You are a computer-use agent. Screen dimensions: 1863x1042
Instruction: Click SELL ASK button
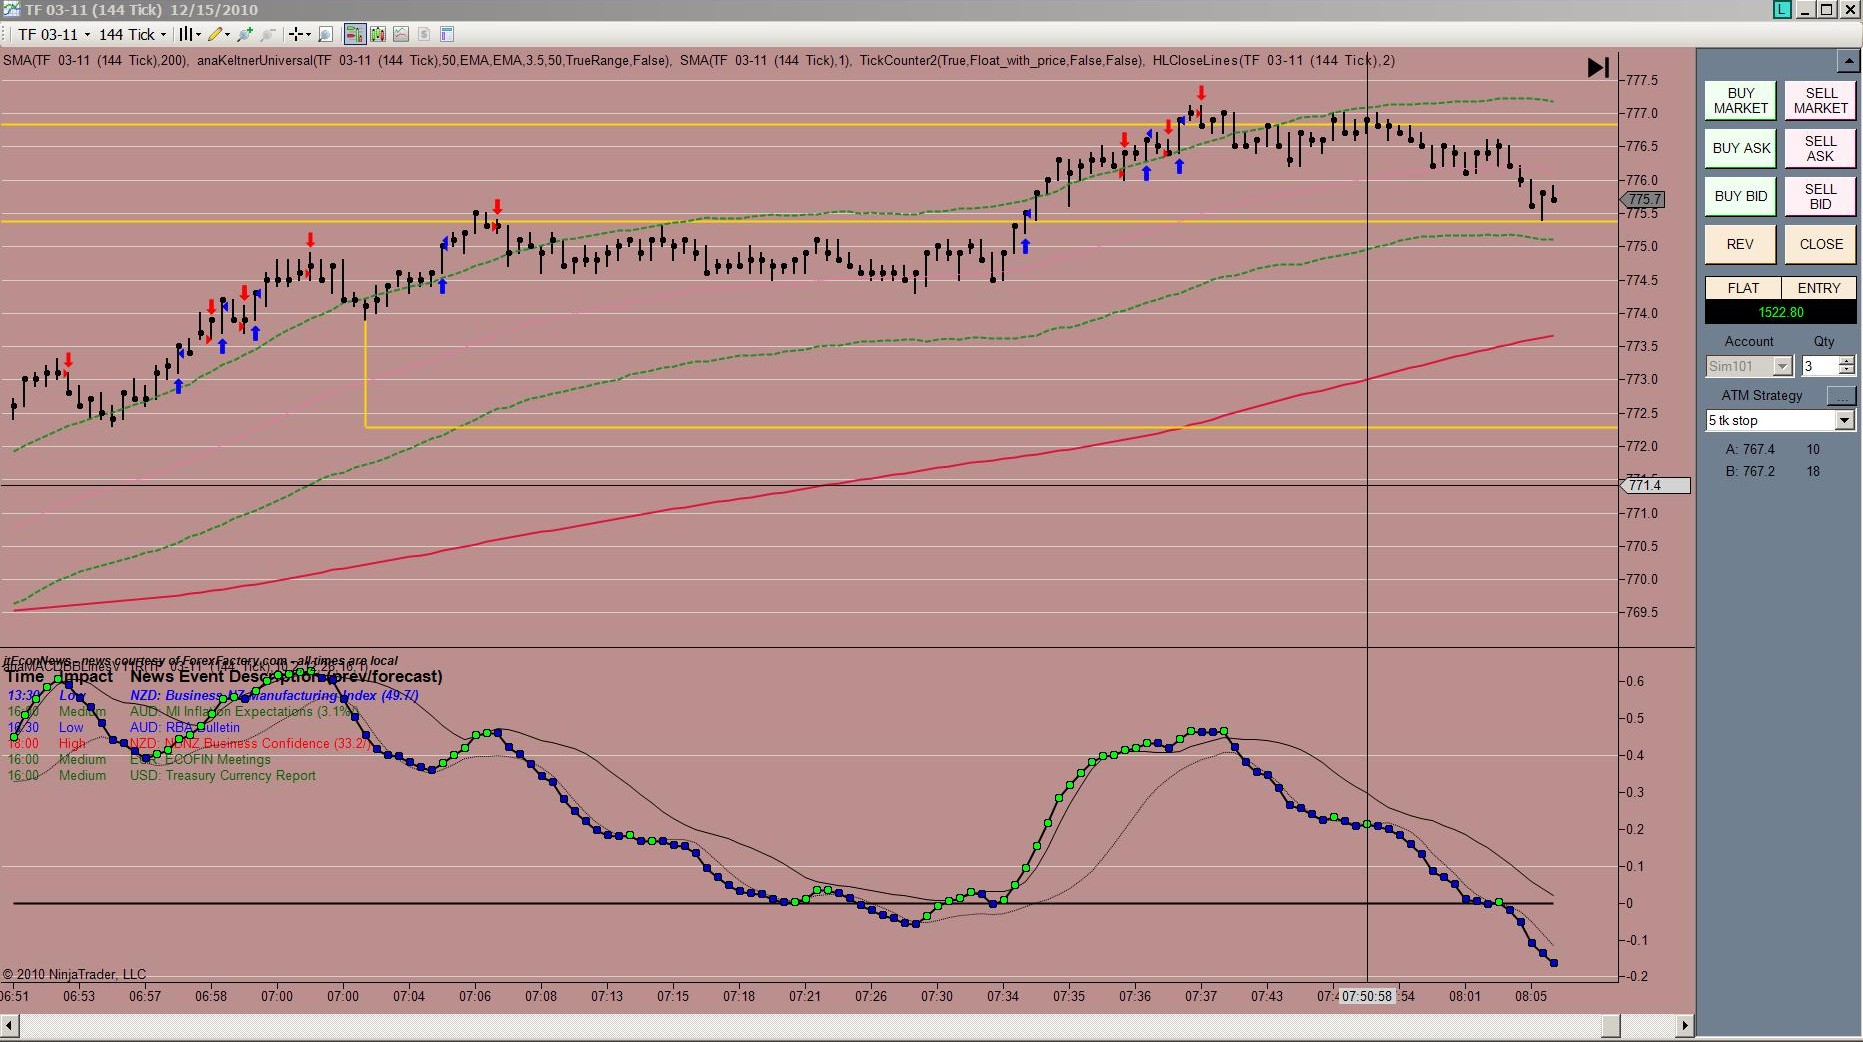[x=1820, y=148]
